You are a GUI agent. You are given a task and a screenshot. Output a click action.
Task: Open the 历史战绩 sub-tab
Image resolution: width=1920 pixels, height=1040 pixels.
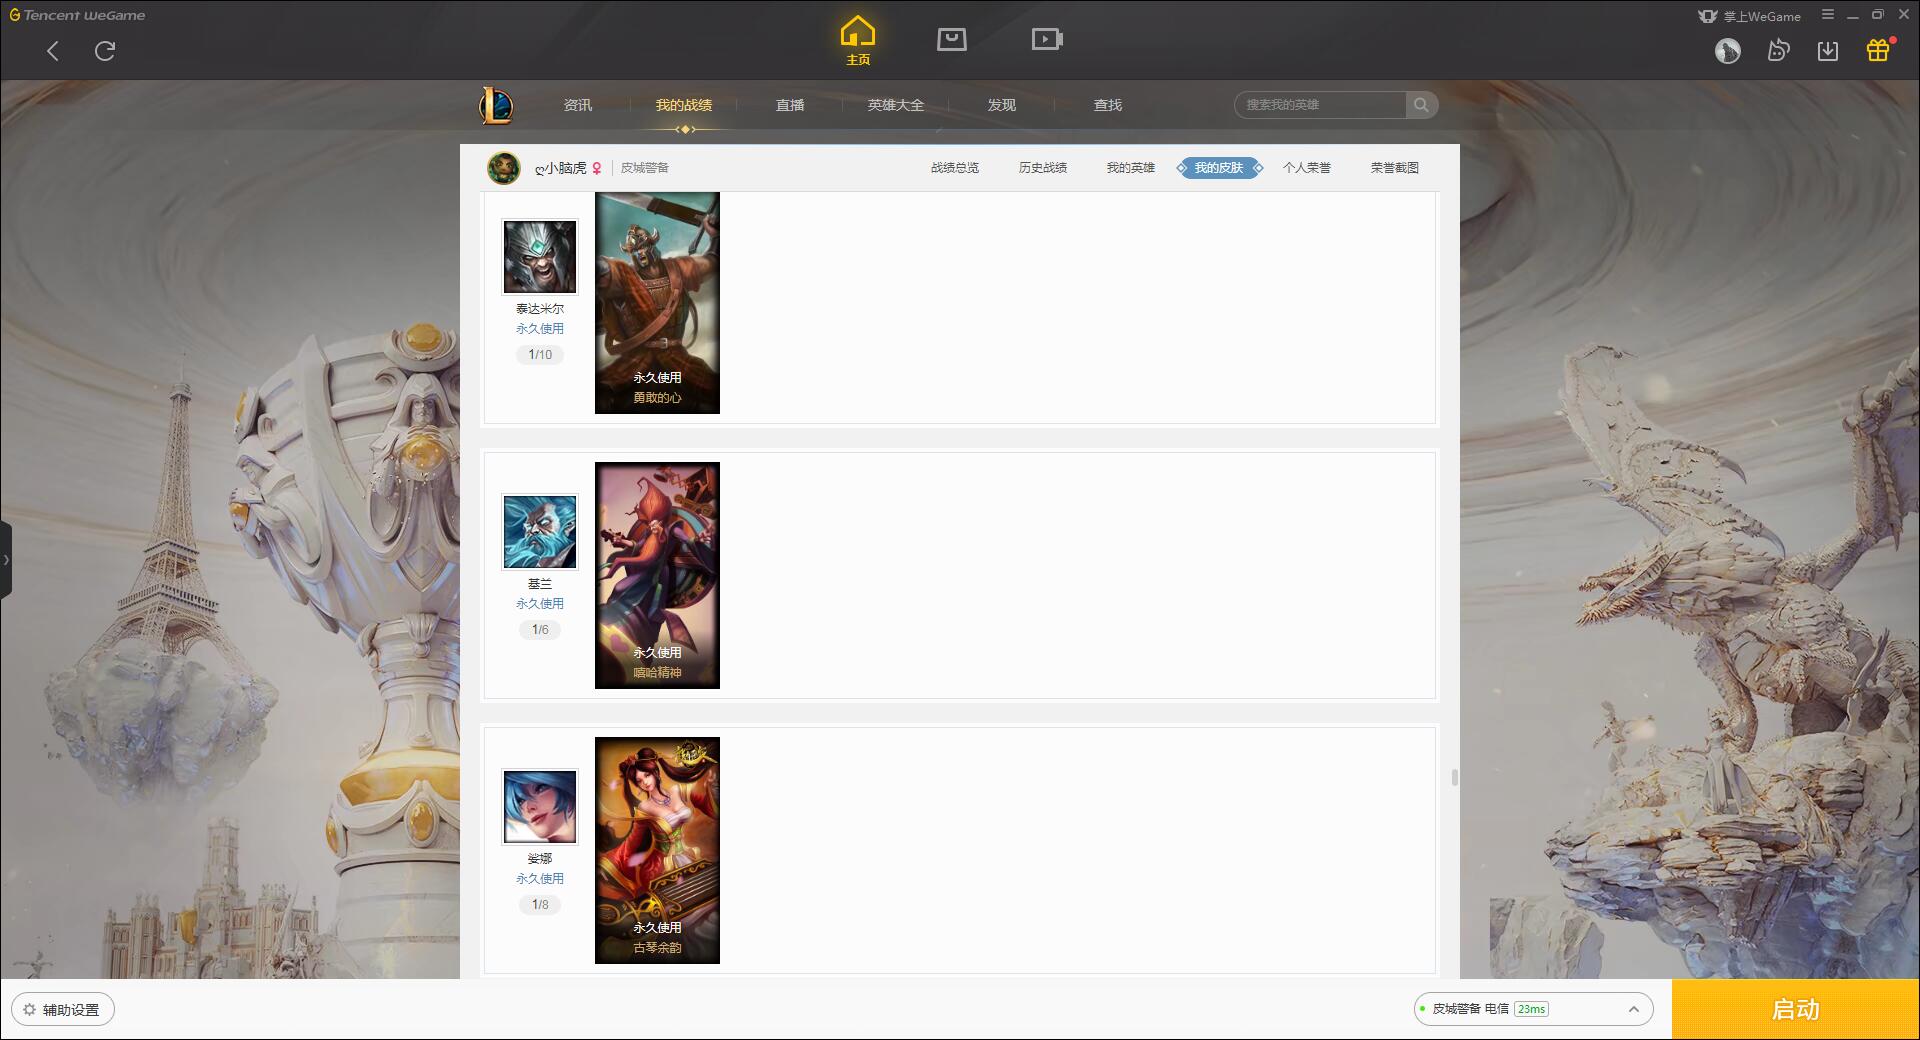(1043, 168)
